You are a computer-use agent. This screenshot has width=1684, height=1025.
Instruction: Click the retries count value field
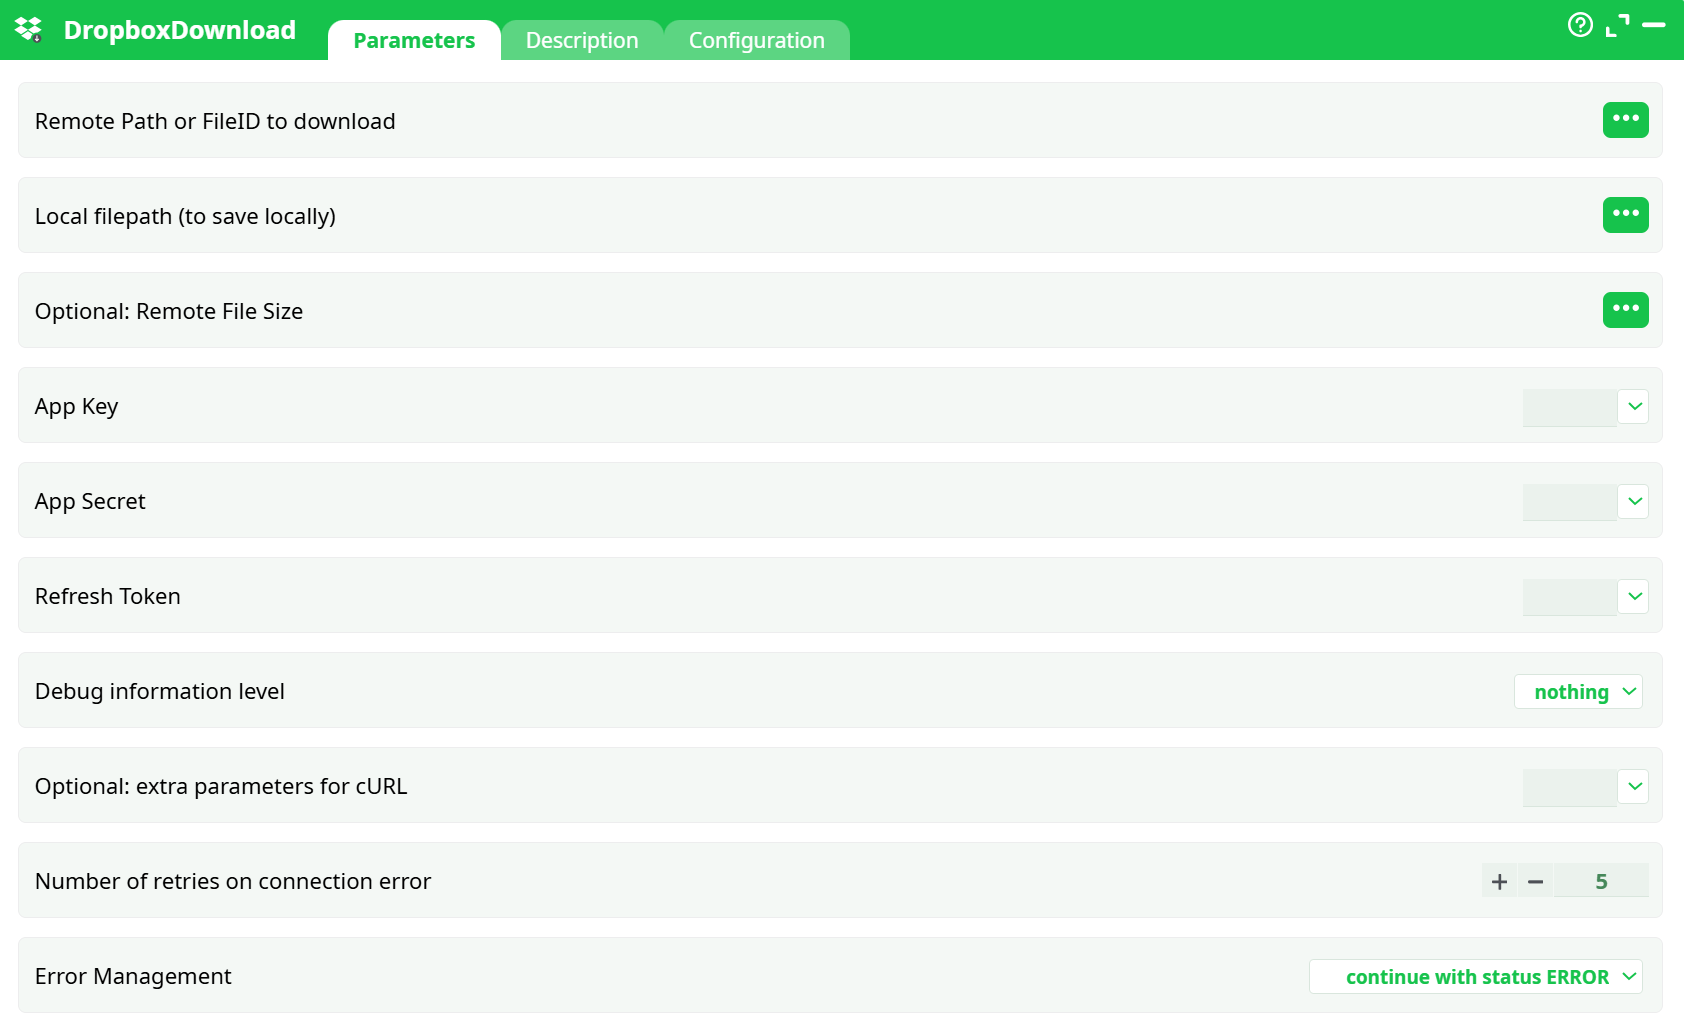[1601, 881]
